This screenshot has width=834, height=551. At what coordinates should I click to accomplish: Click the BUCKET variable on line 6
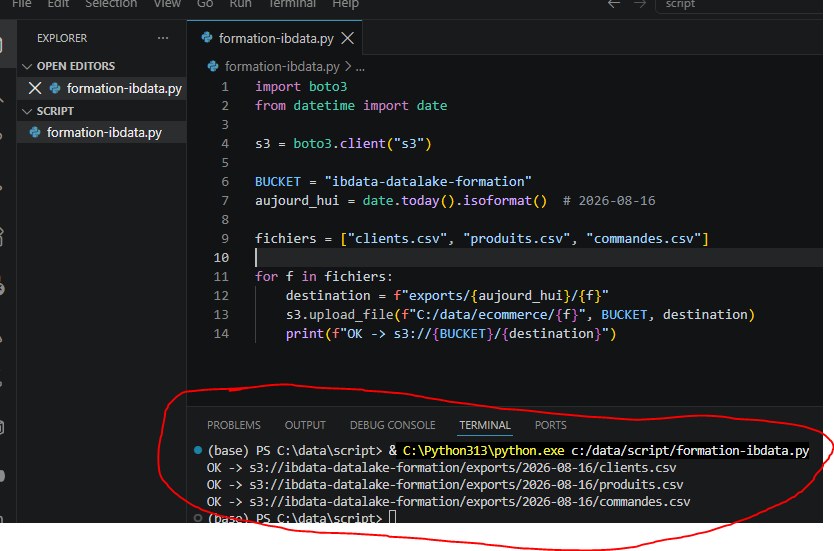pos(278,182)
